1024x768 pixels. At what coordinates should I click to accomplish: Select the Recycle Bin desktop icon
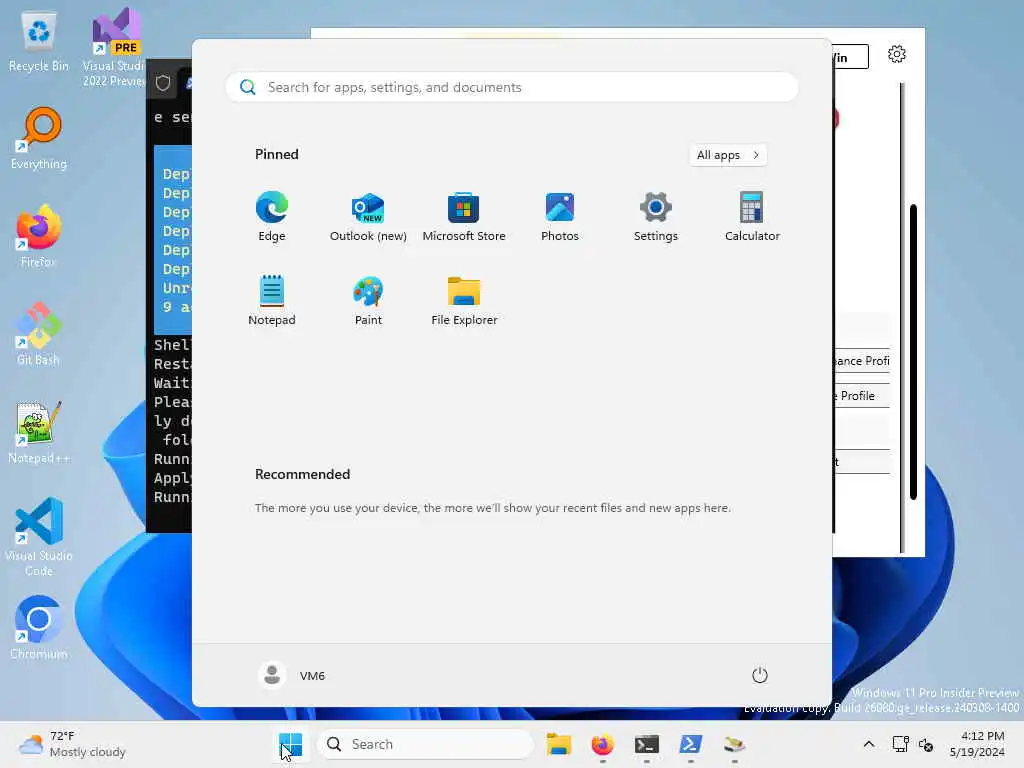[39, 42]
